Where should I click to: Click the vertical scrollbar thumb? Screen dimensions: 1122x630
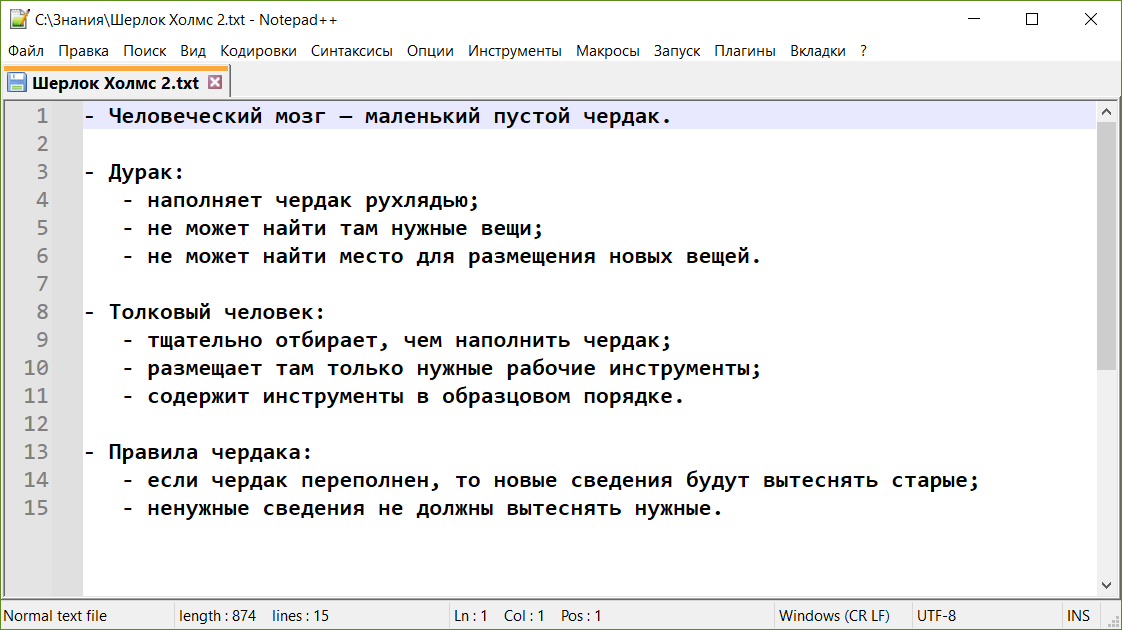(x=1106, y=246)
